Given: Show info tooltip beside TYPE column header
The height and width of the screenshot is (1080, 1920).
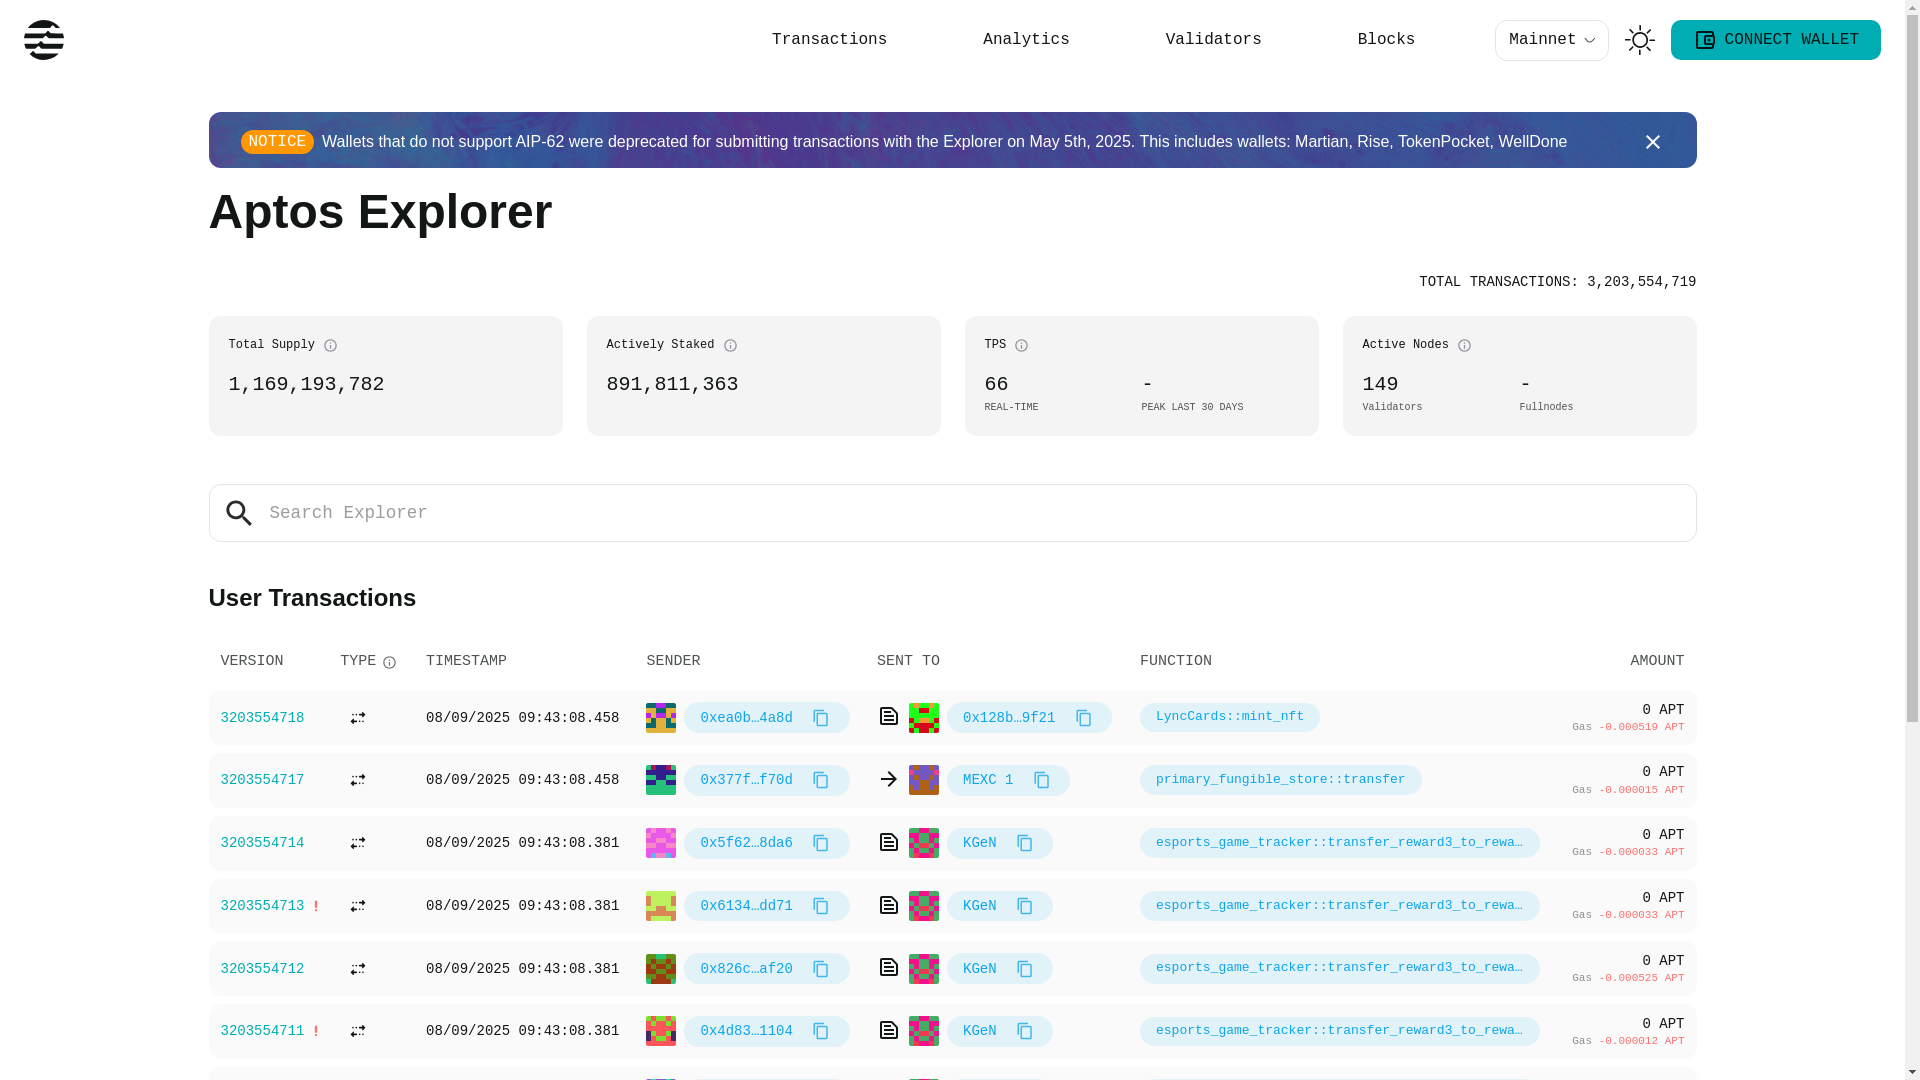Looking at the screenshot, I should 390,663.
